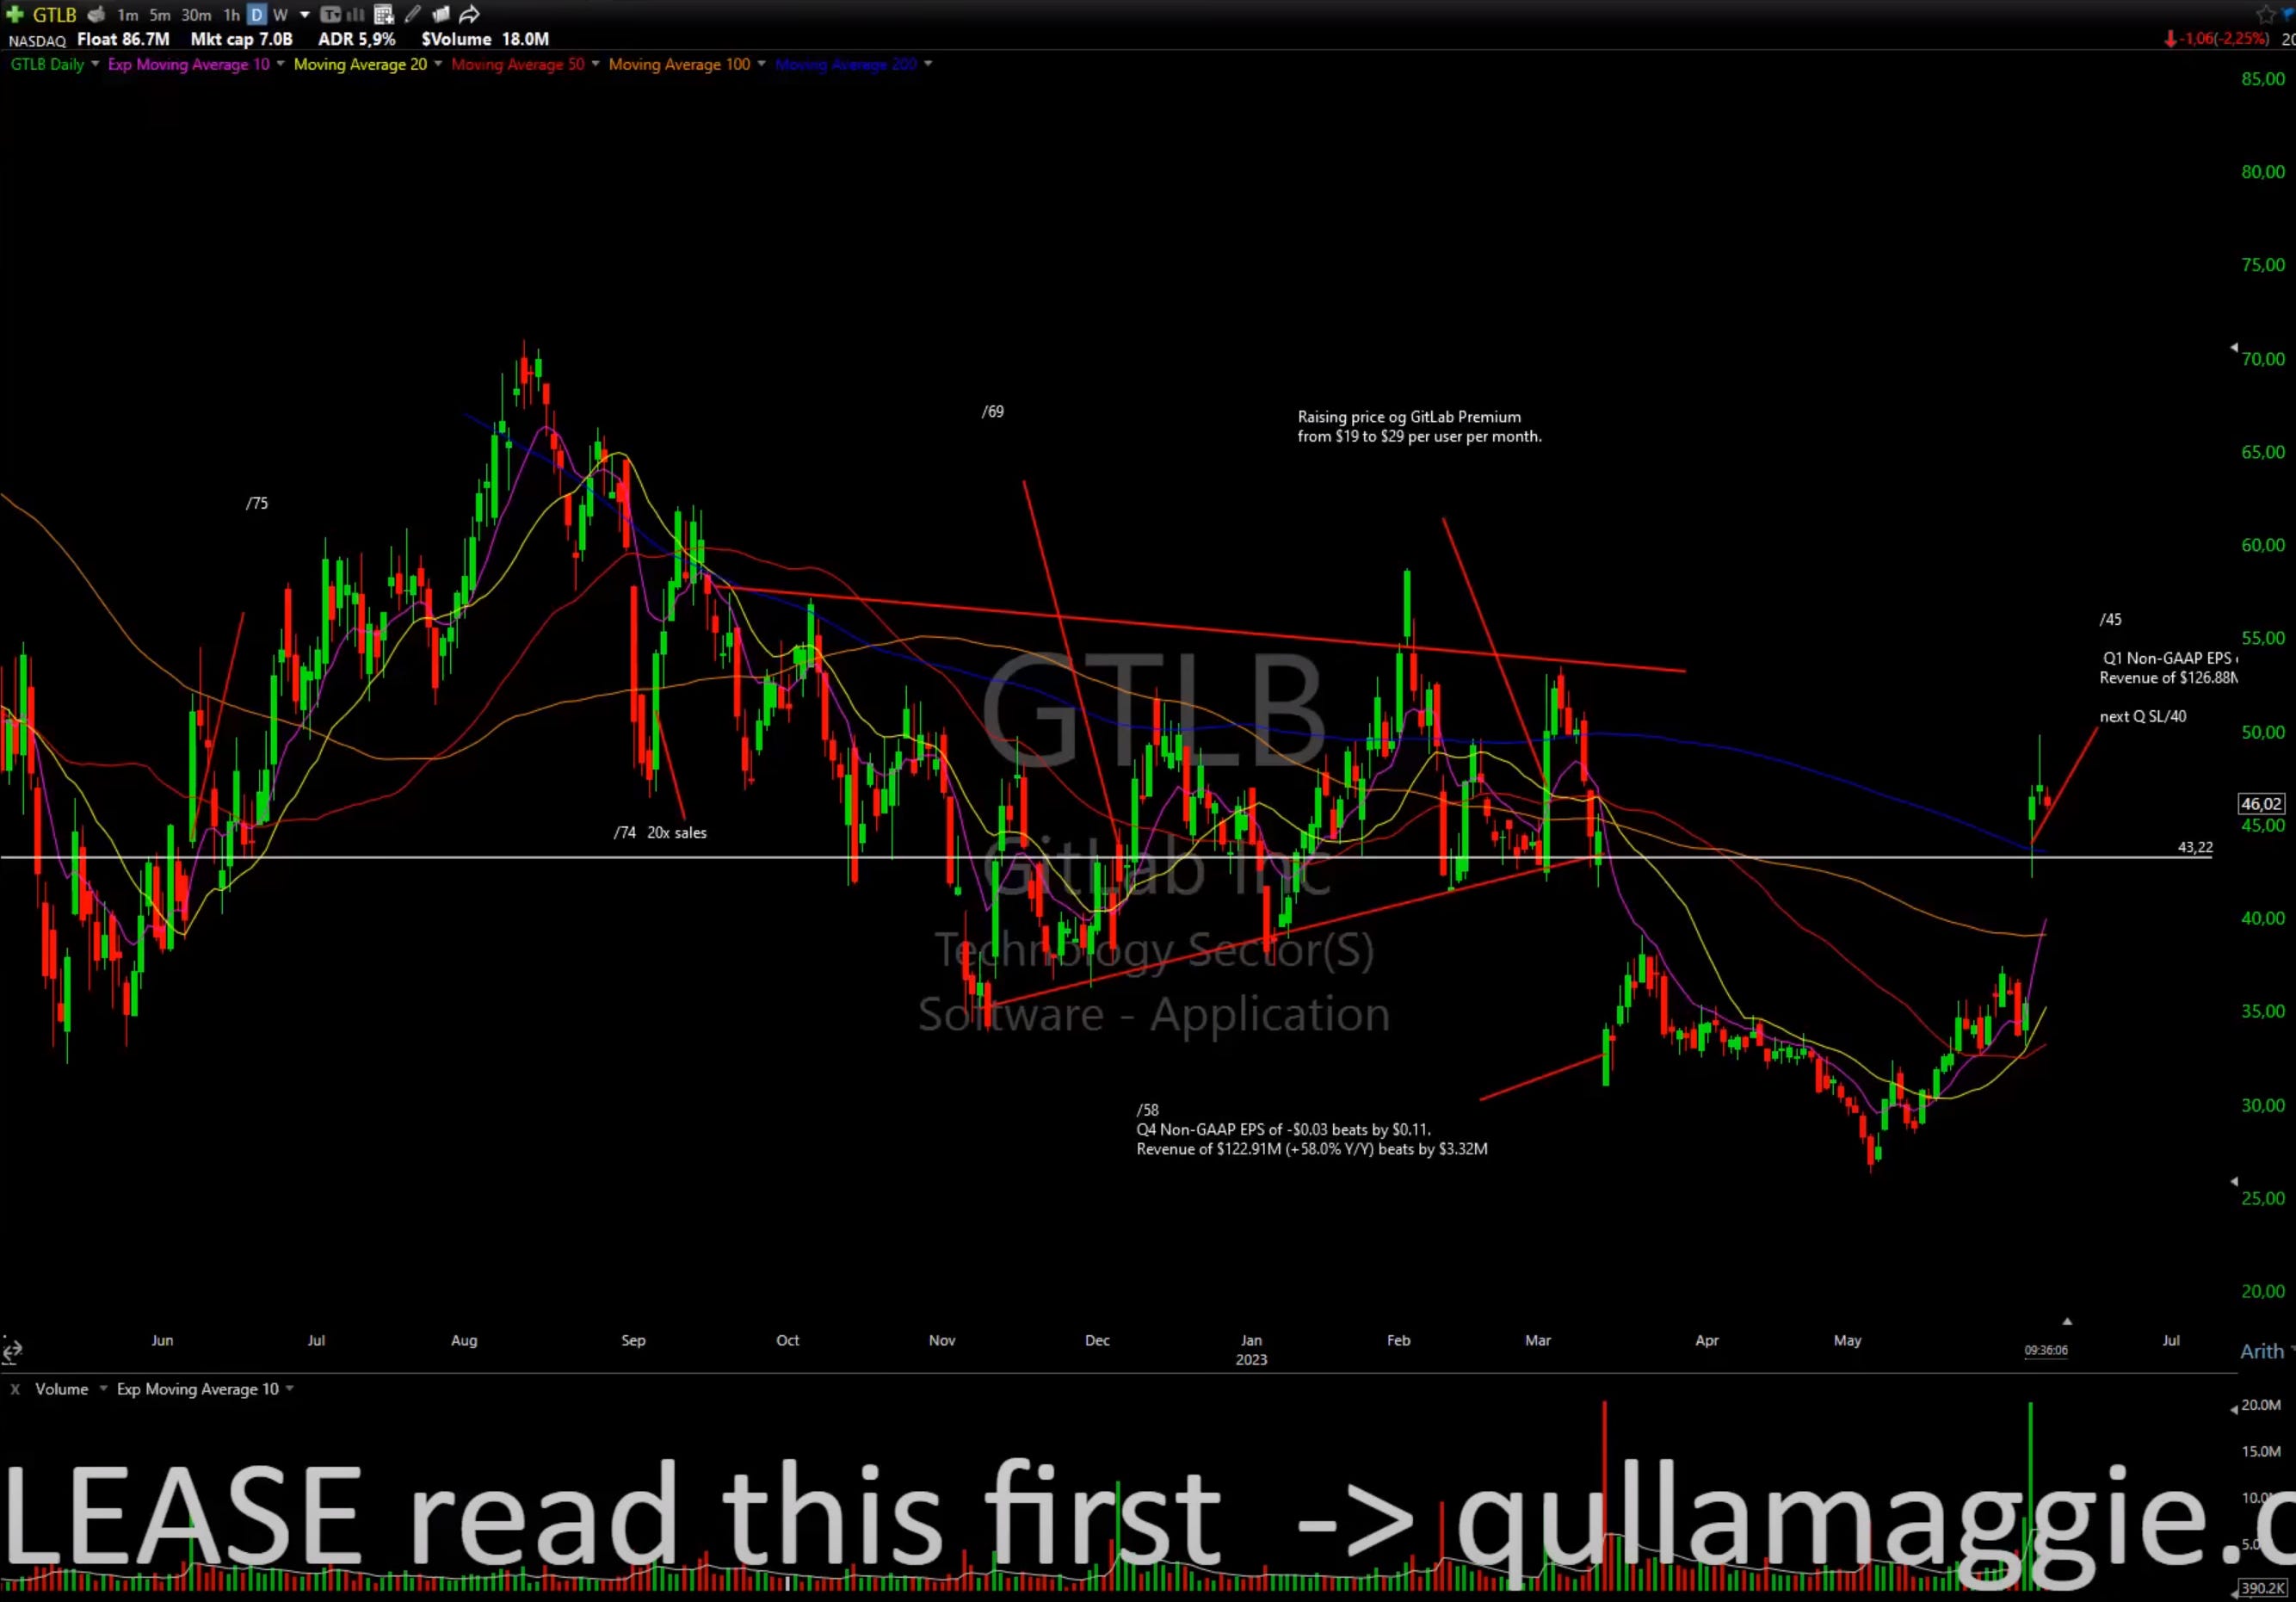The width and height of the screenshot is (2296, 1602).
Task: Close the Volume pane with X
Action: click(15, 1389)
